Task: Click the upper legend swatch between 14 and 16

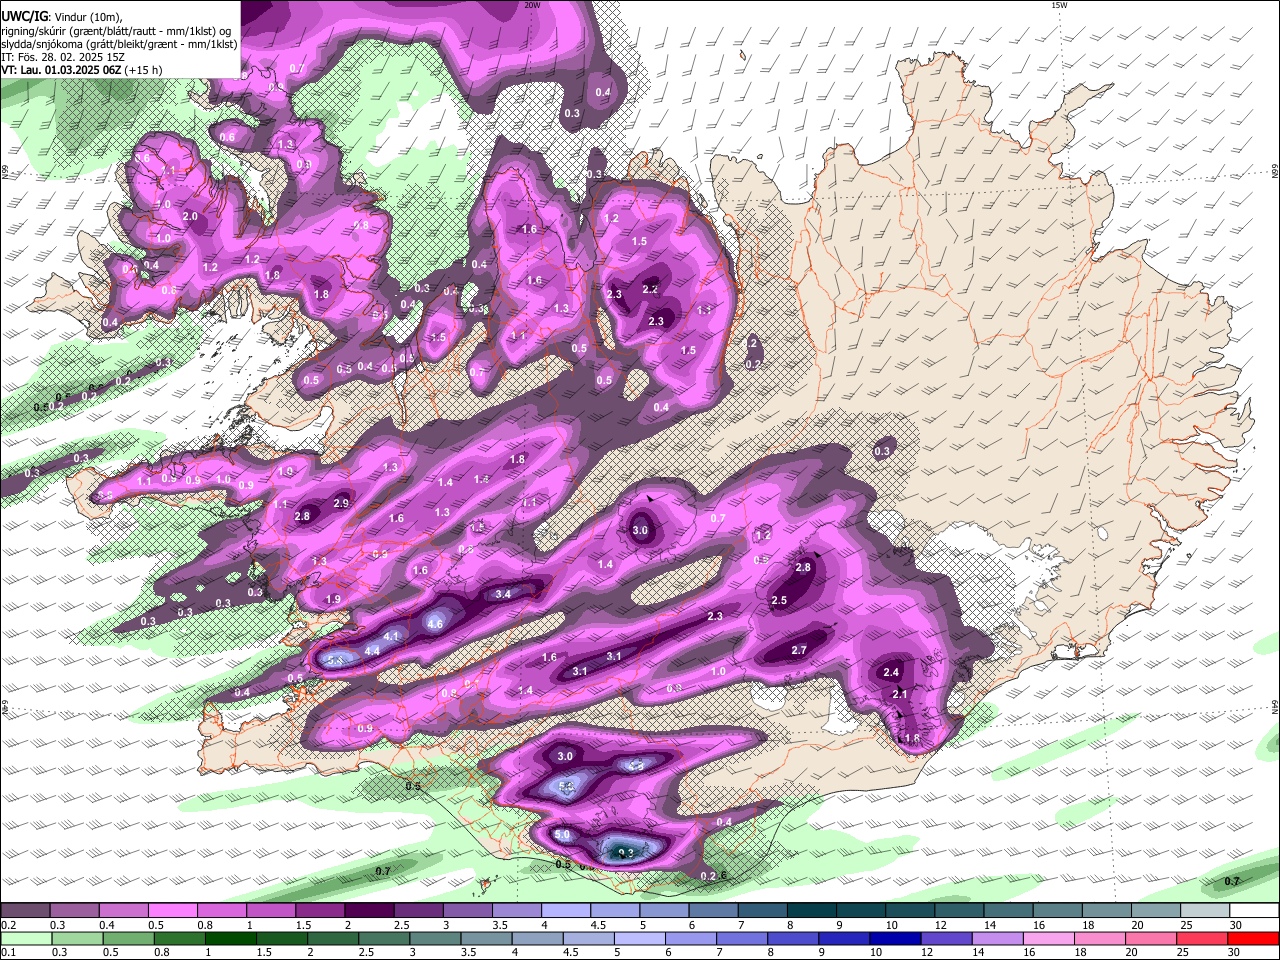Action: [1008, 910]
